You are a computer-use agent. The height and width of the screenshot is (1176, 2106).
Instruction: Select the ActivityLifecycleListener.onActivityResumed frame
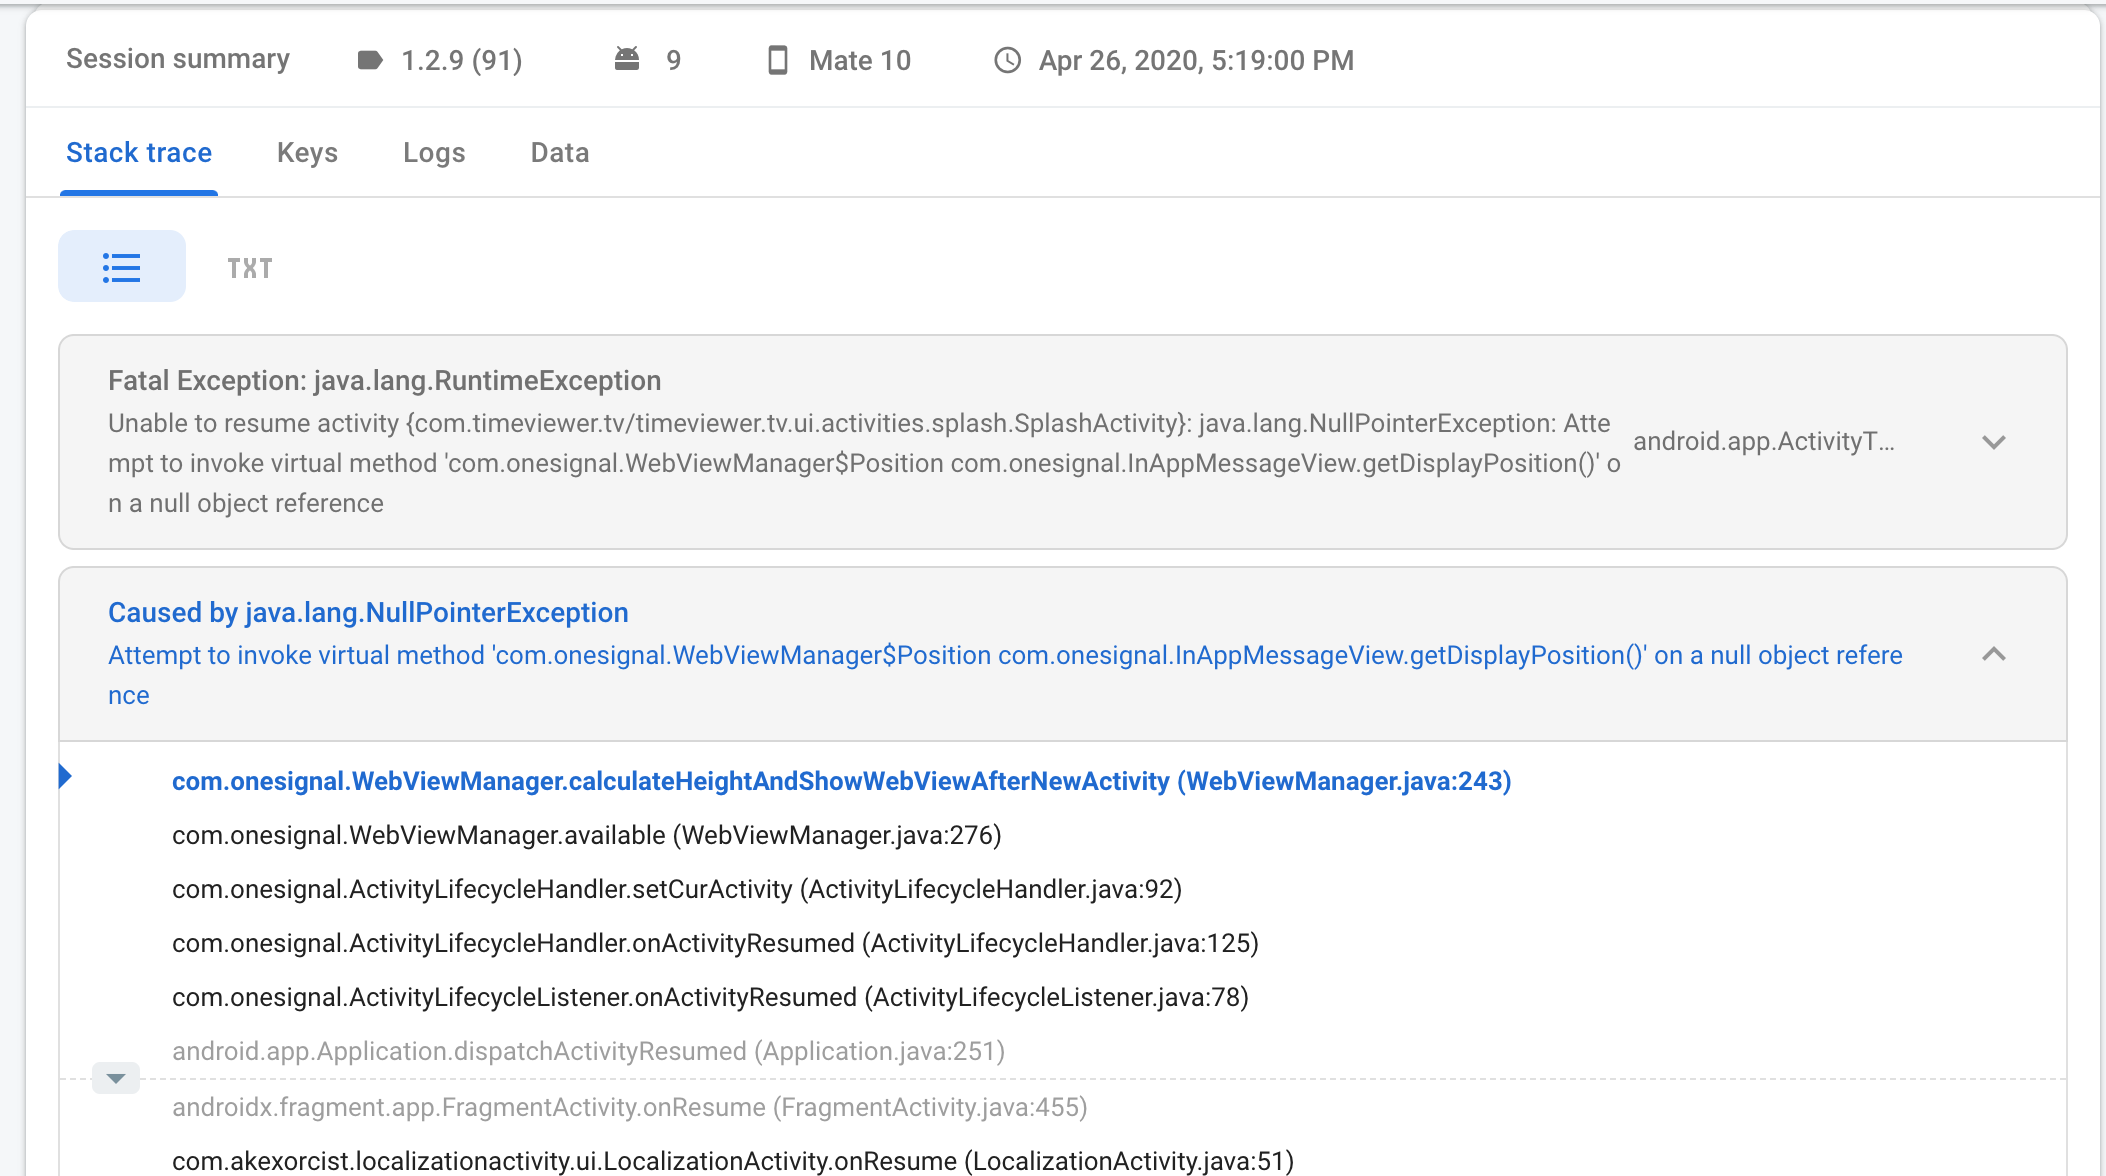tap(710, 997)
